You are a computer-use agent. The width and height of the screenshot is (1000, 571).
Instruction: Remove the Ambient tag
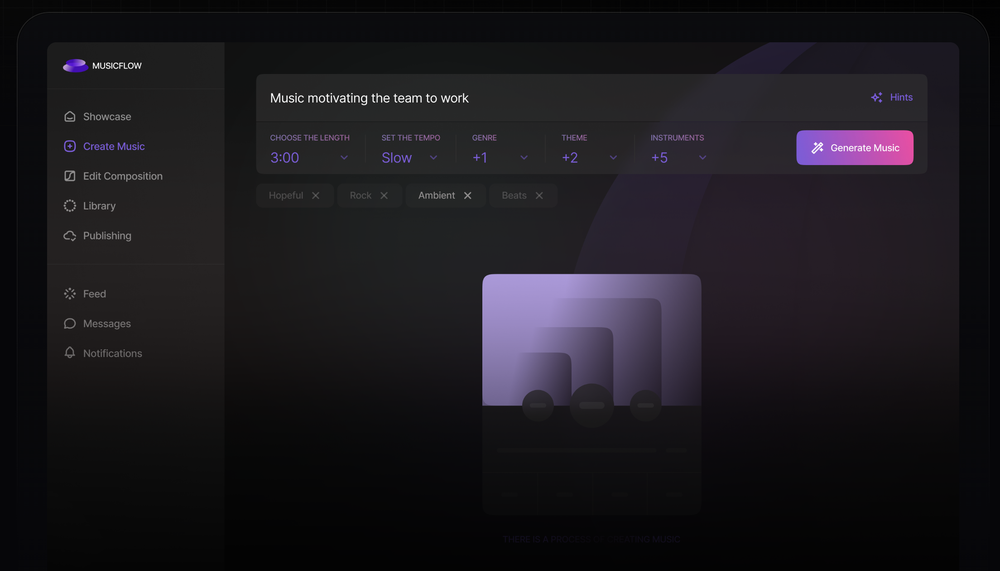coord(467,196)
